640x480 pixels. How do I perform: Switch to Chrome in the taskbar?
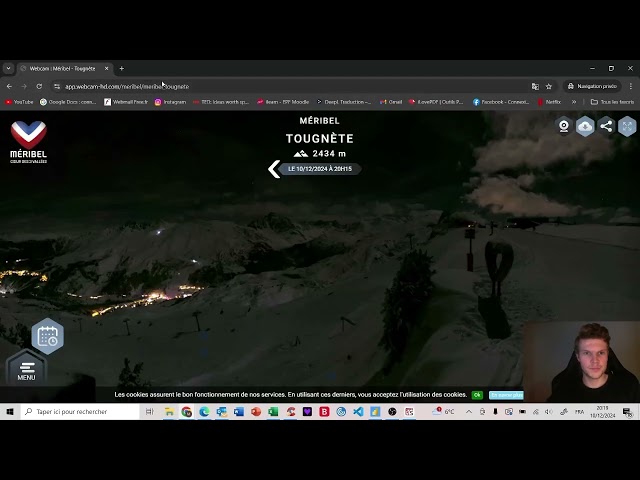click(x=187, y=411)
